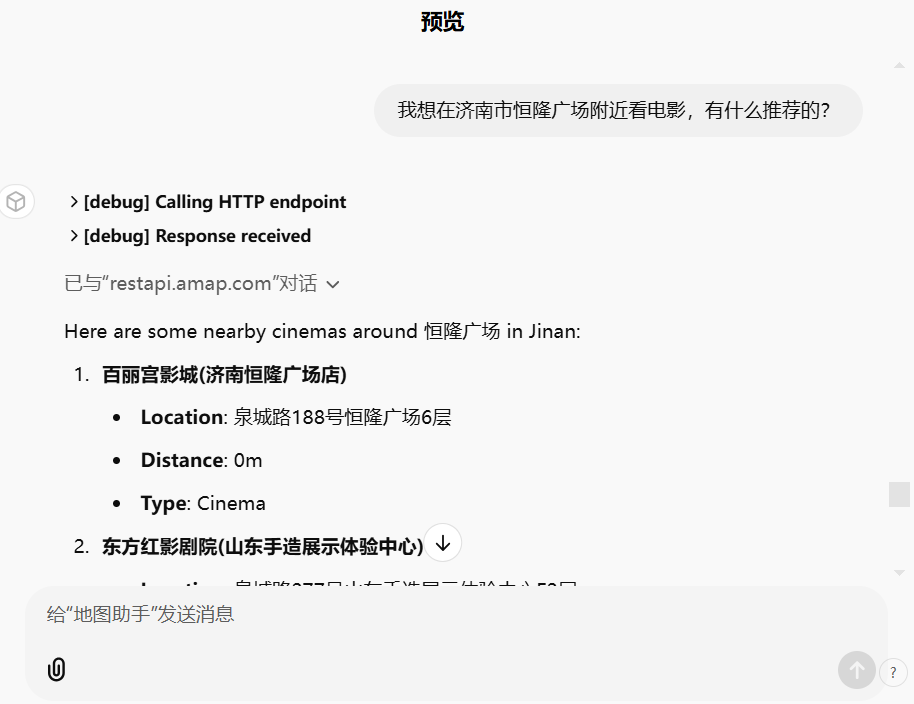Focus the "给地图助手发送消息" input field
Viewport: 914px width, 704px height.
click(x=440, y=614)
